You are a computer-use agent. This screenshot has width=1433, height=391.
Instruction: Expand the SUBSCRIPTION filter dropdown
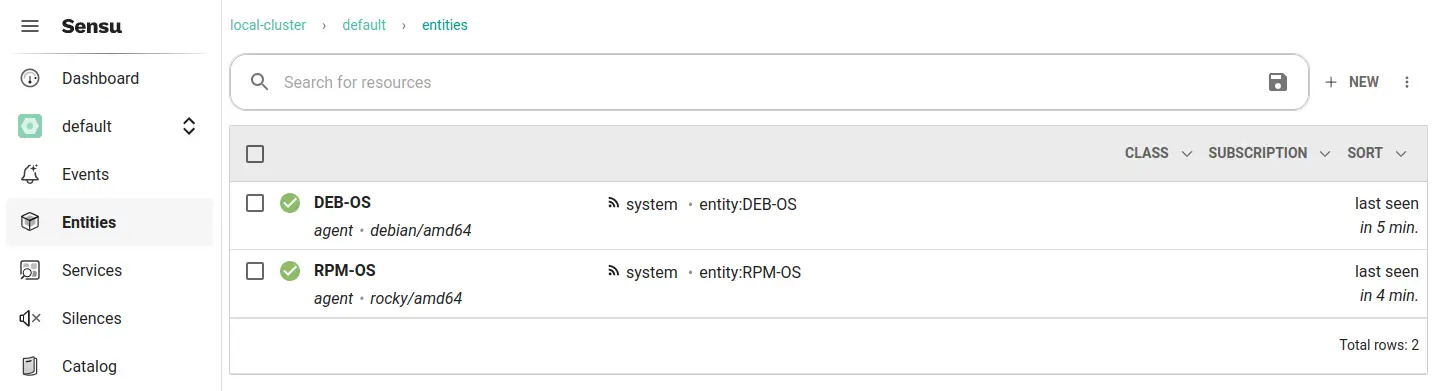coord(1269,153)
